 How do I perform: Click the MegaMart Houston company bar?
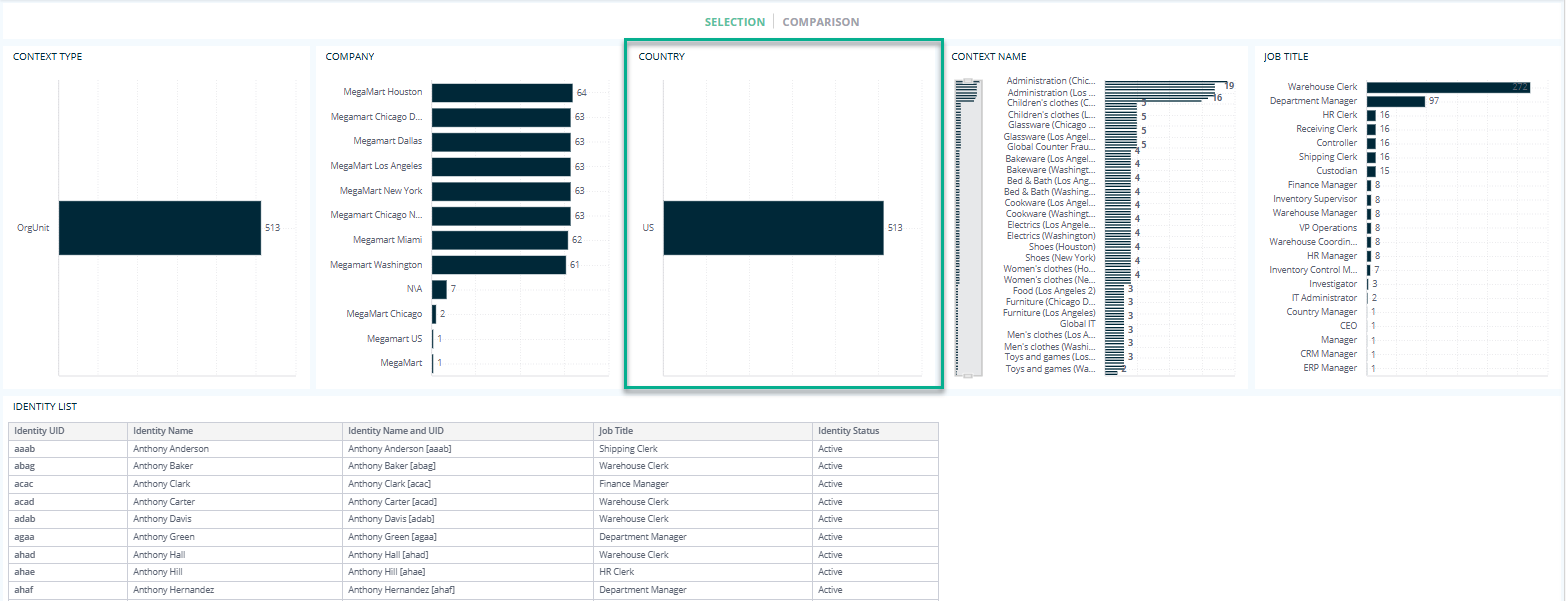502,92
